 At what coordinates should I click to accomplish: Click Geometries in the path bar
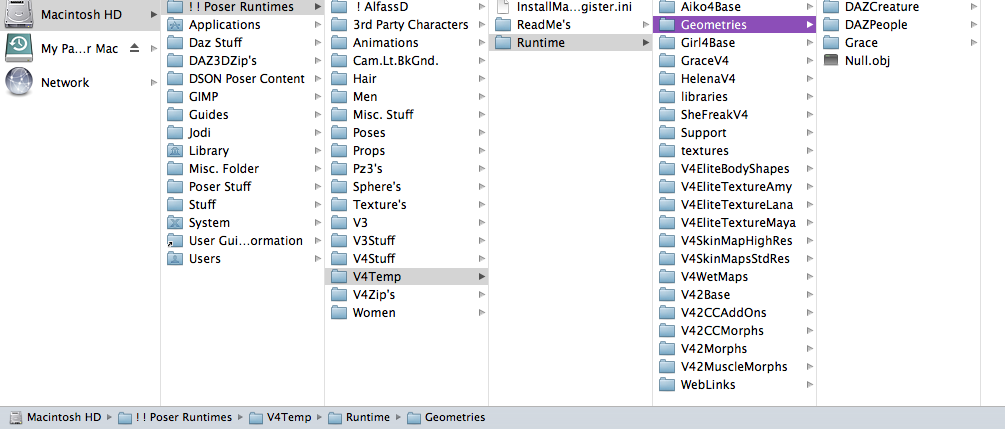click(x=447, y=417)
